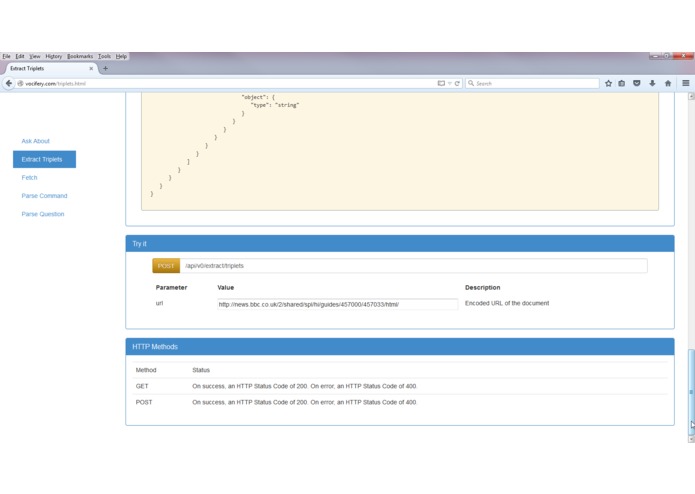Click the Description column header
Image resolution: width=695 pixels, height=494 pixels.
pyautogui.click(x=483, y=288)
